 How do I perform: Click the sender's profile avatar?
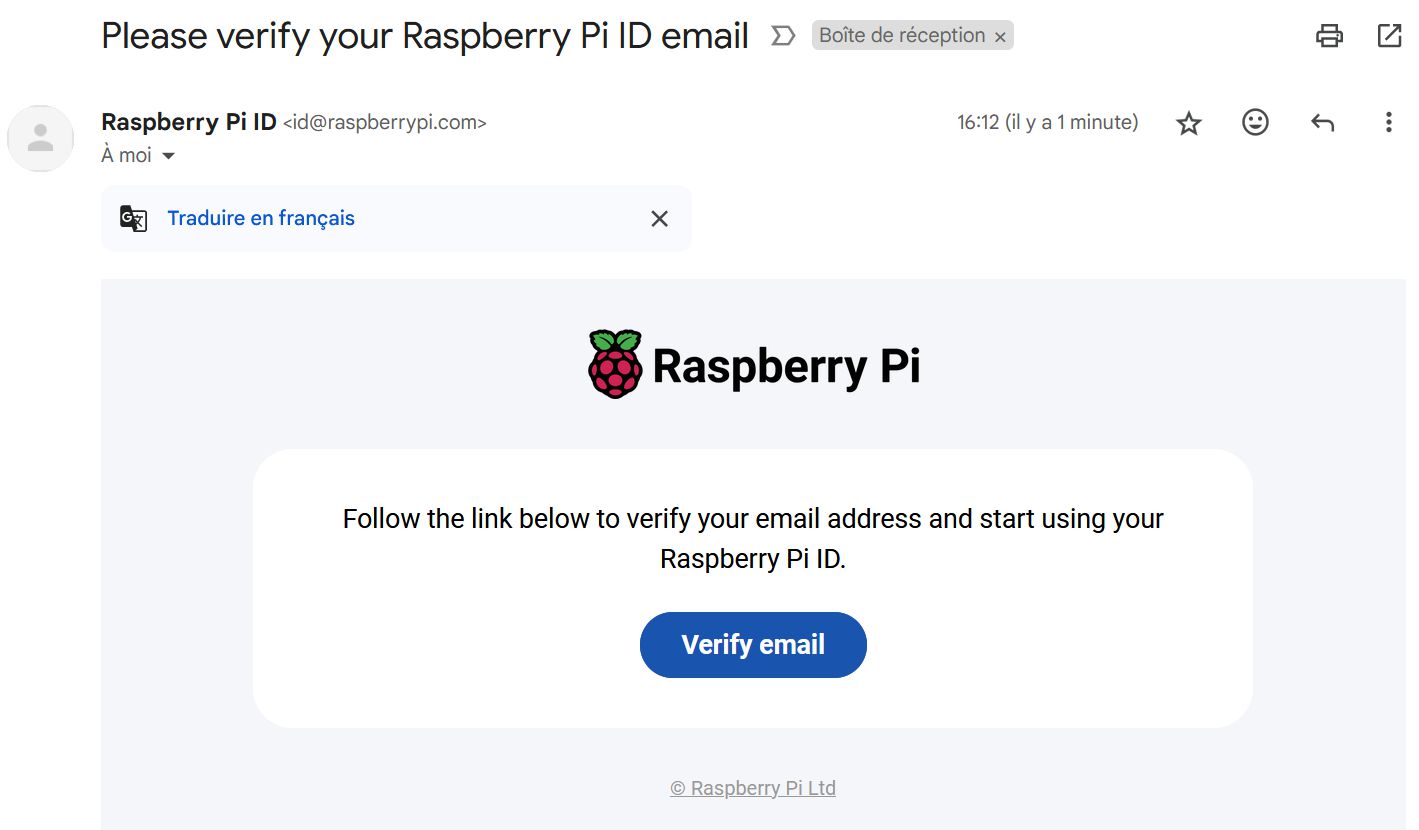pos(40,138)
